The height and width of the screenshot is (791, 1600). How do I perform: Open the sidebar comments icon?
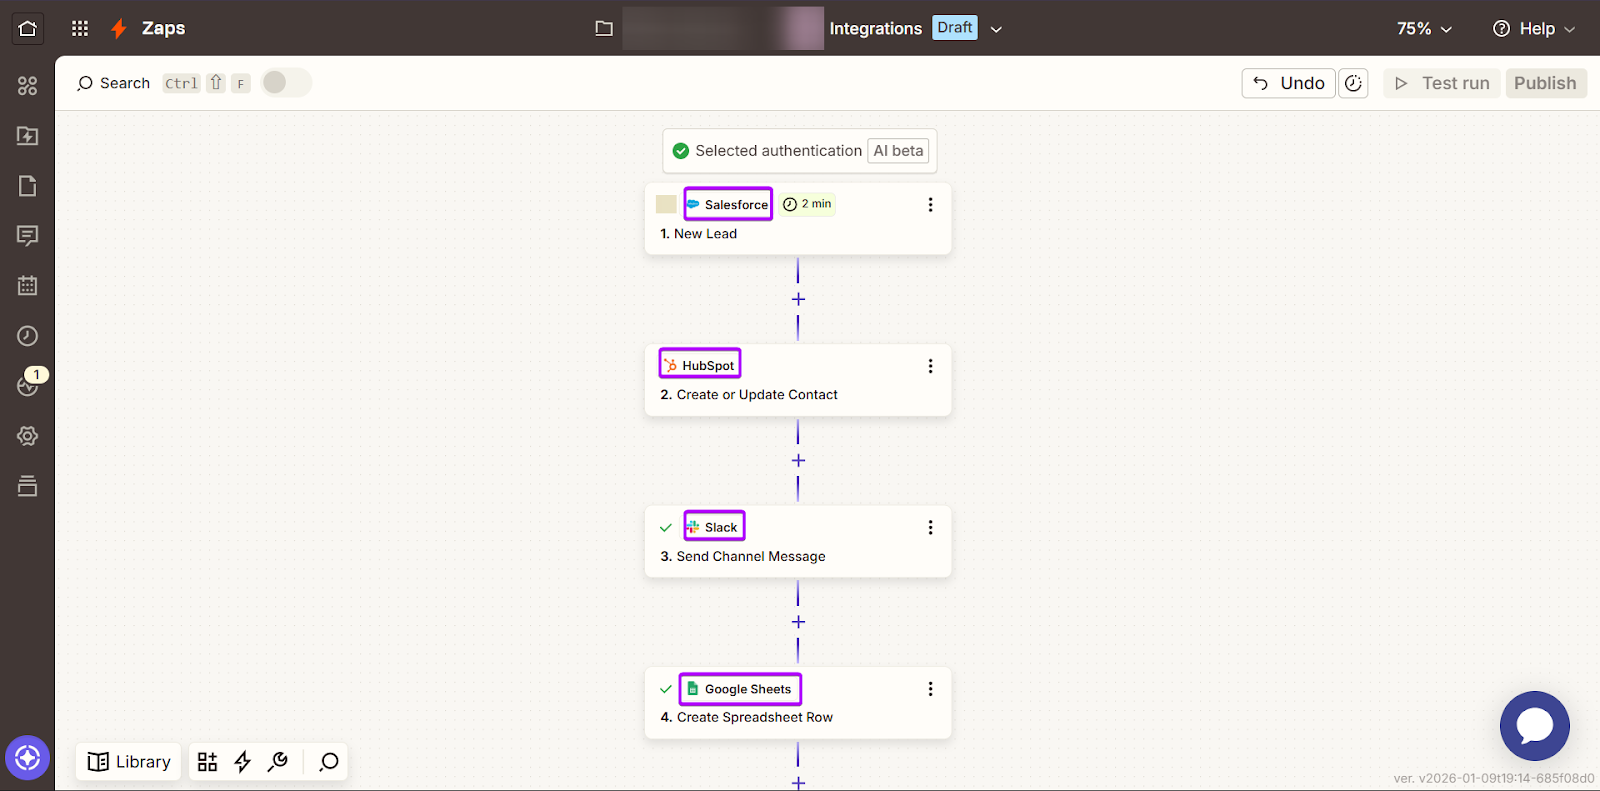[x=28, y=236]
